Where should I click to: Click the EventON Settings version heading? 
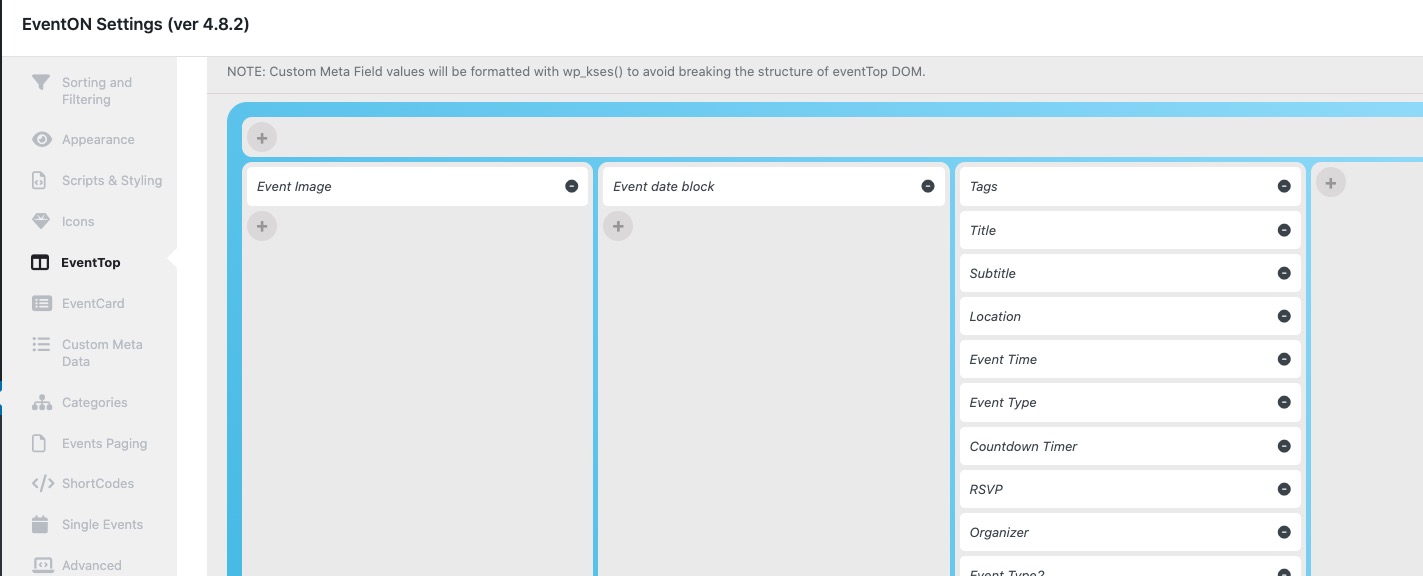point(135,24)
